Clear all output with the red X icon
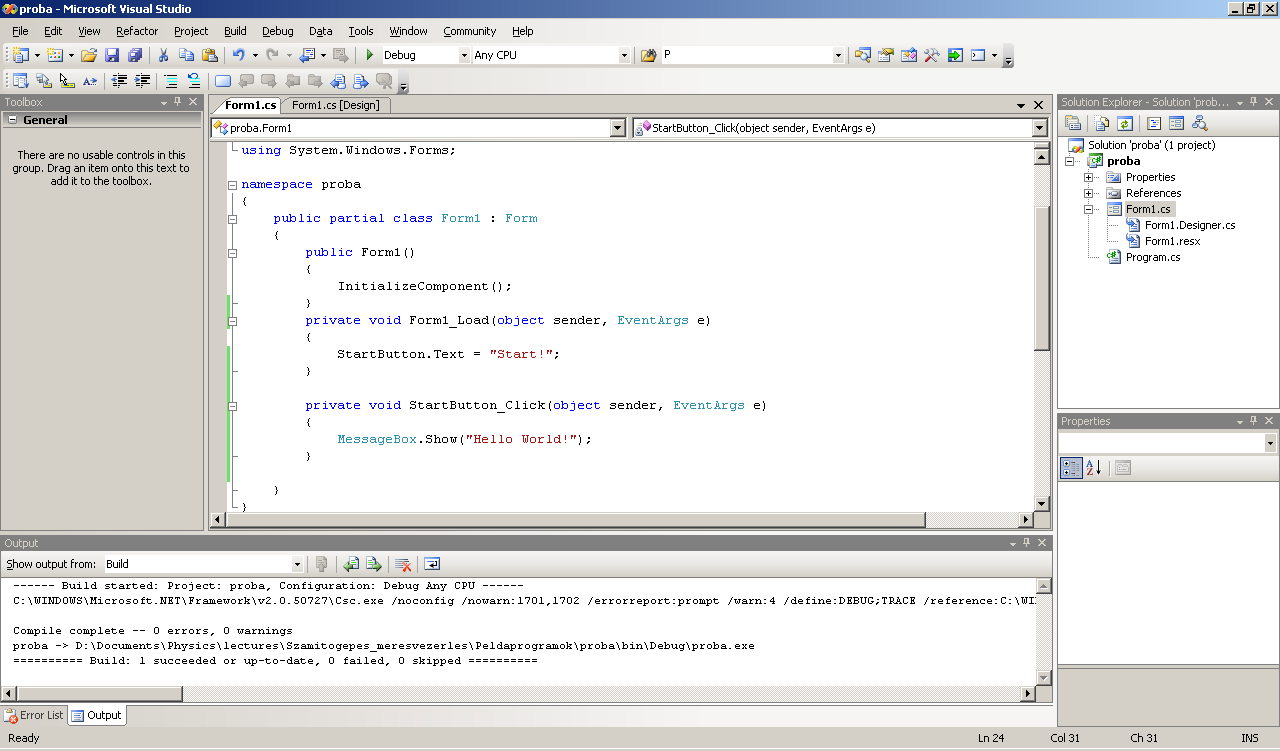Image resolution: width=1280 pixels, height=751 pixels. coord(403,564)
